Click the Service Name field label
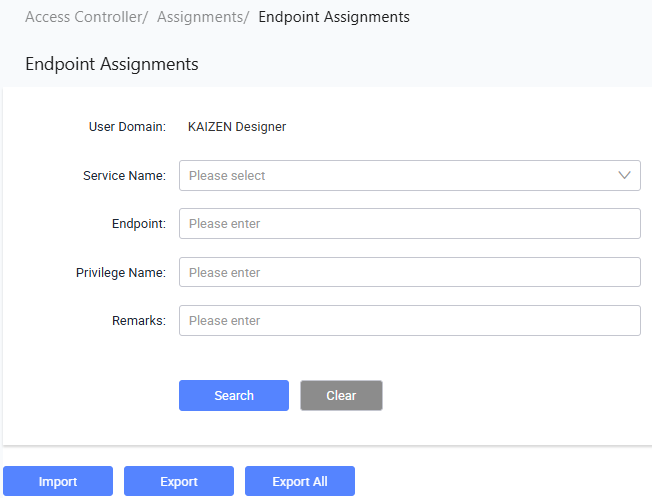Viewport: 652px width, 498px height. (x=124, y=175)
